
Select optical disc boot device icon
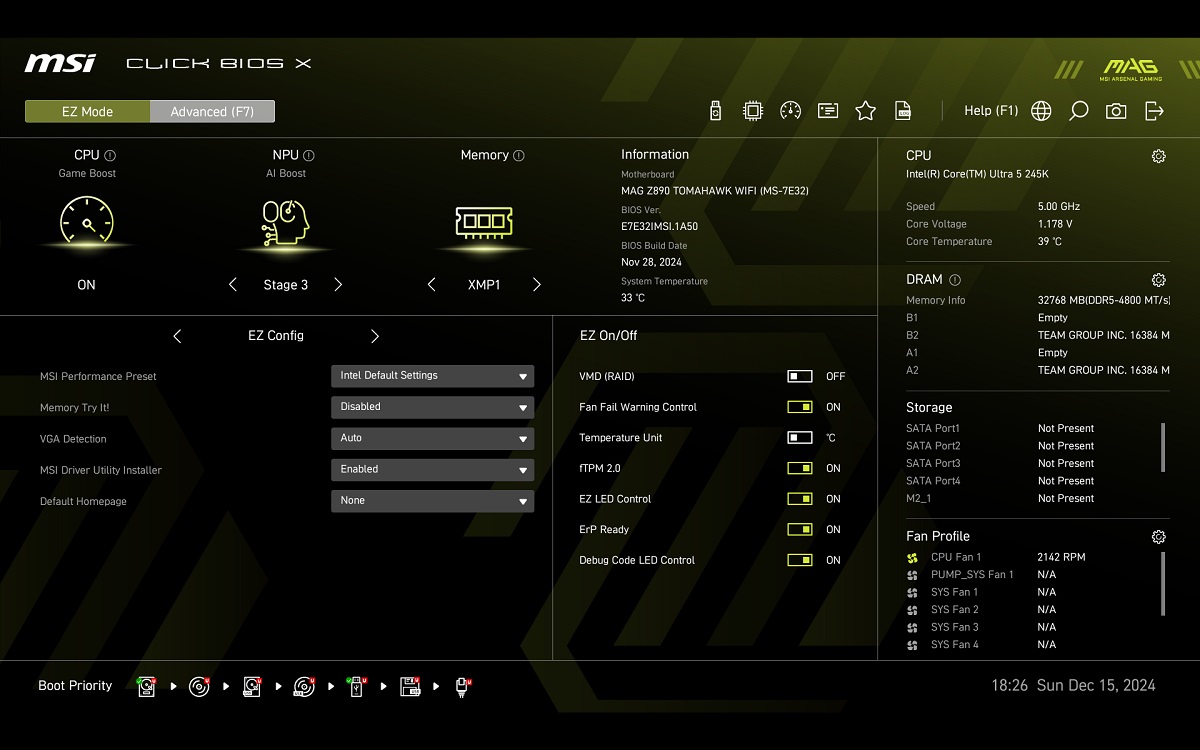[199, 686]
